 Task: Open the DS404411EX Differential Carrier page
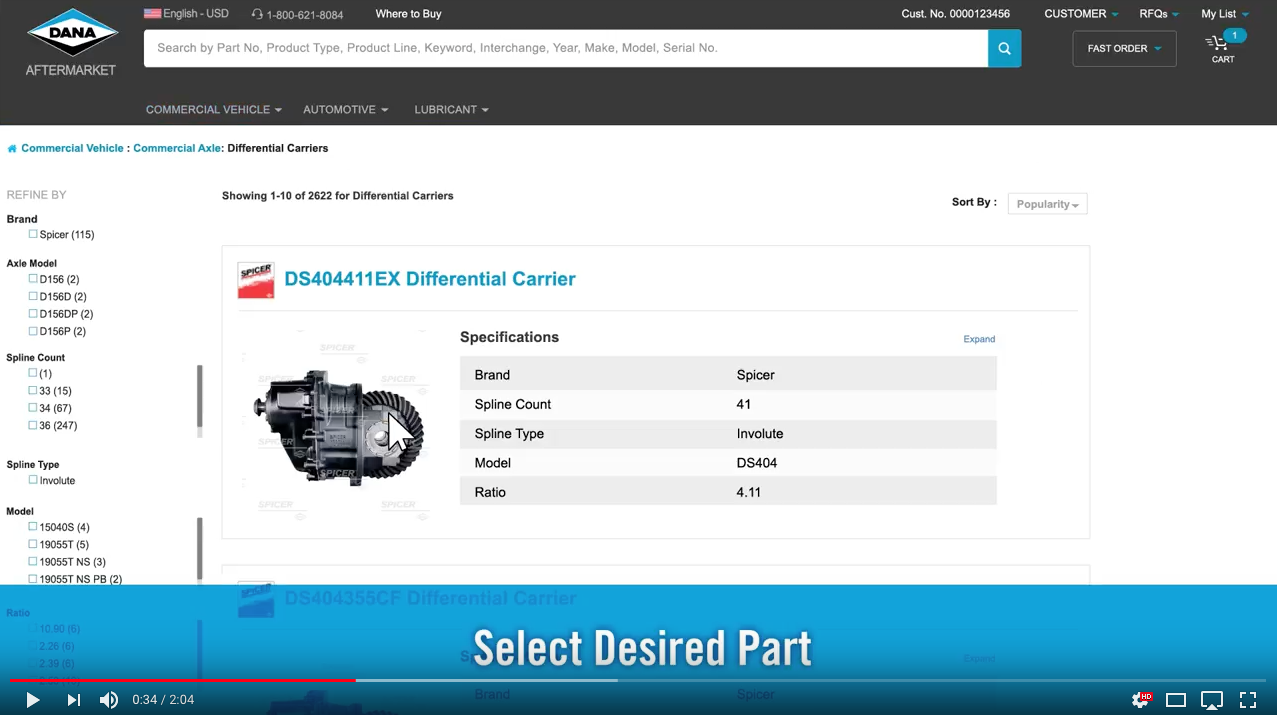pos(430,279)
